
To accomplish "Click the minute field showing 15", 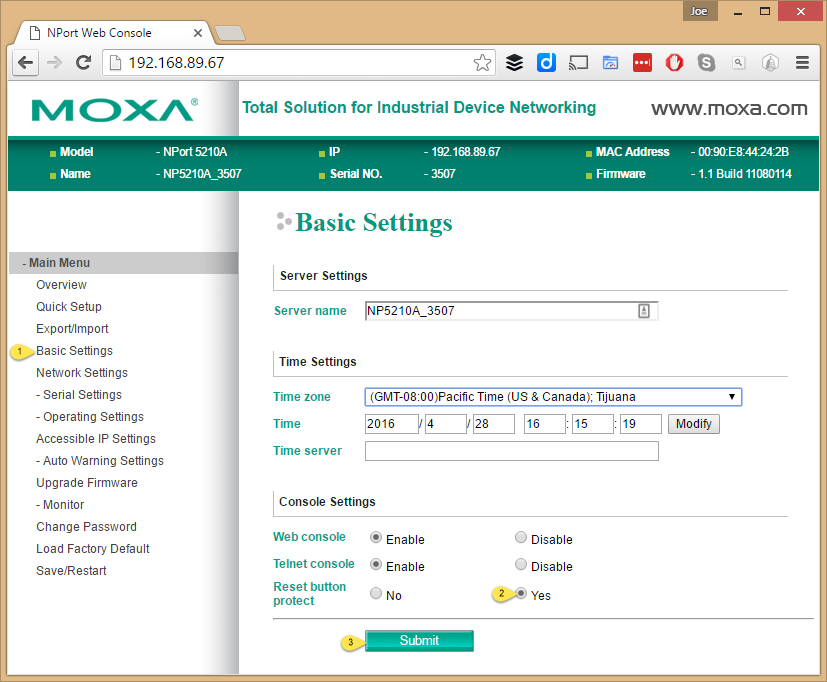I will pos(593,424).
